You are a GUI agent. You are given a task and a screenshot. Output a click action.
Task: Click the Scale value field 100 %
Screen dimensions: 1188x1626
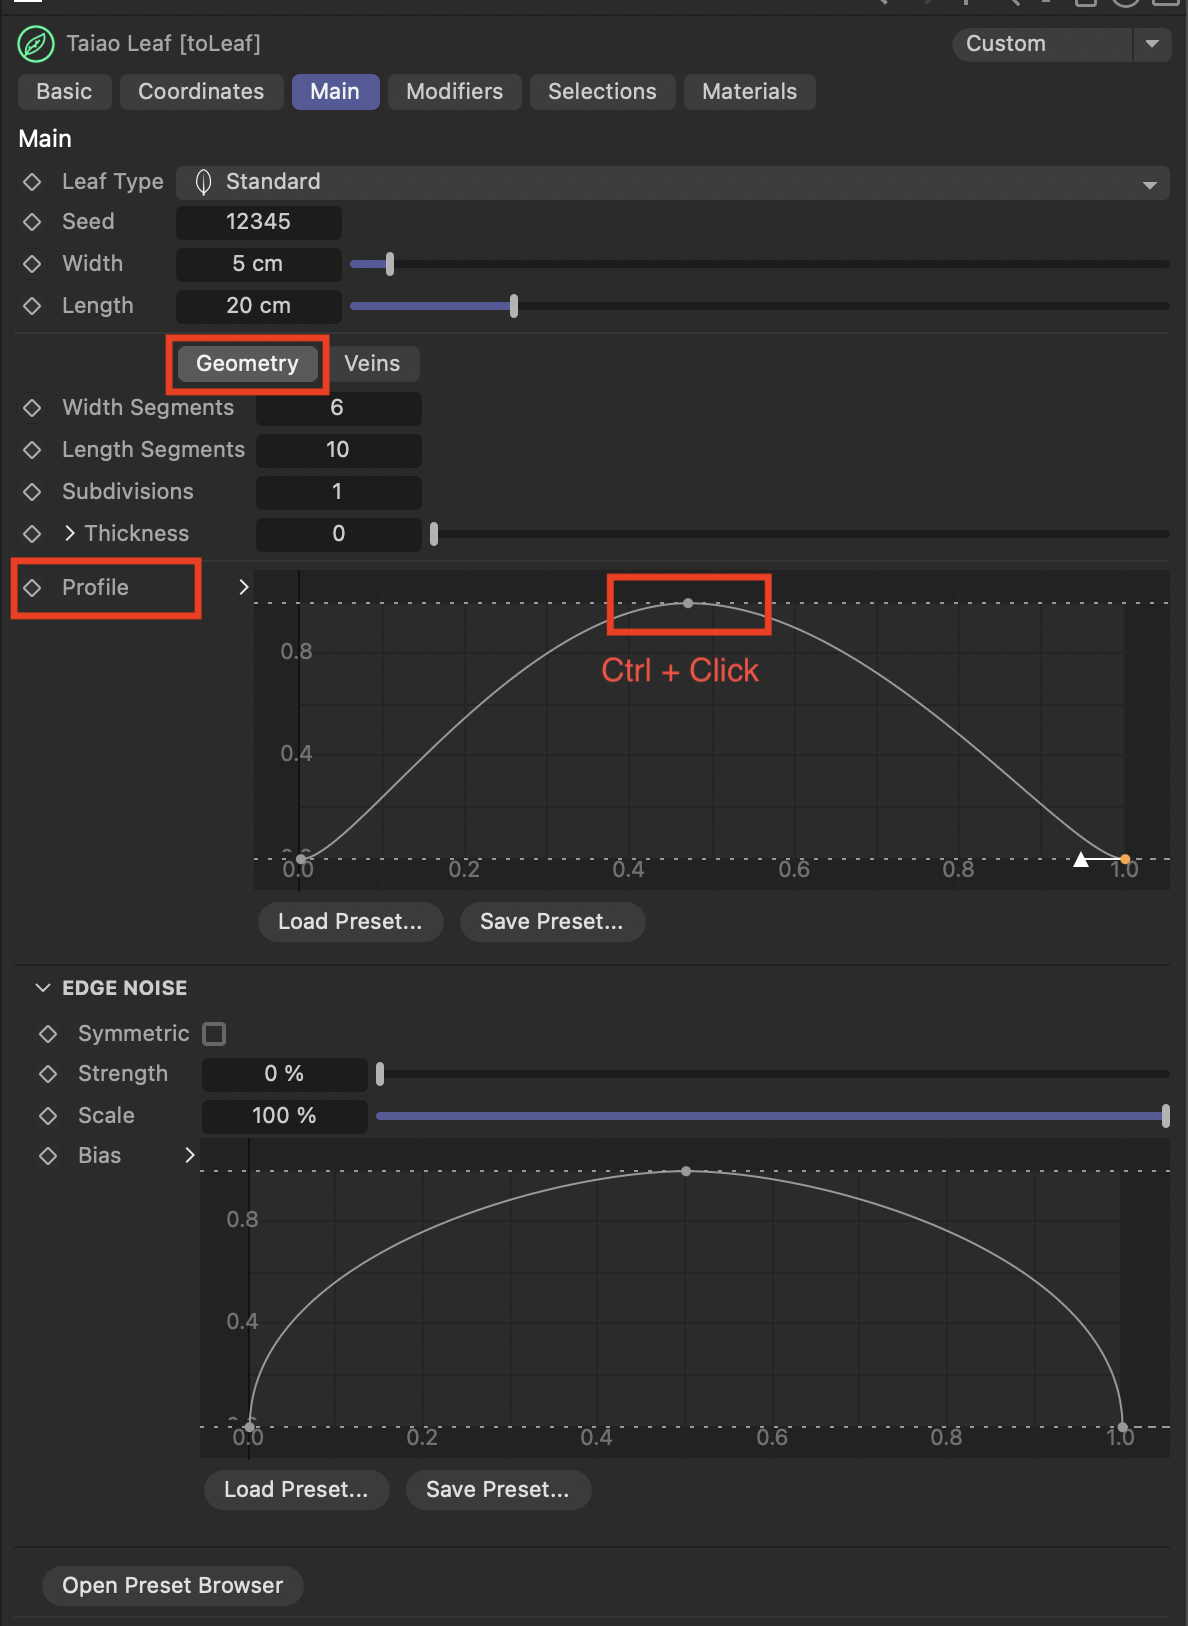pyautogui.click(x=285, y=1116)
